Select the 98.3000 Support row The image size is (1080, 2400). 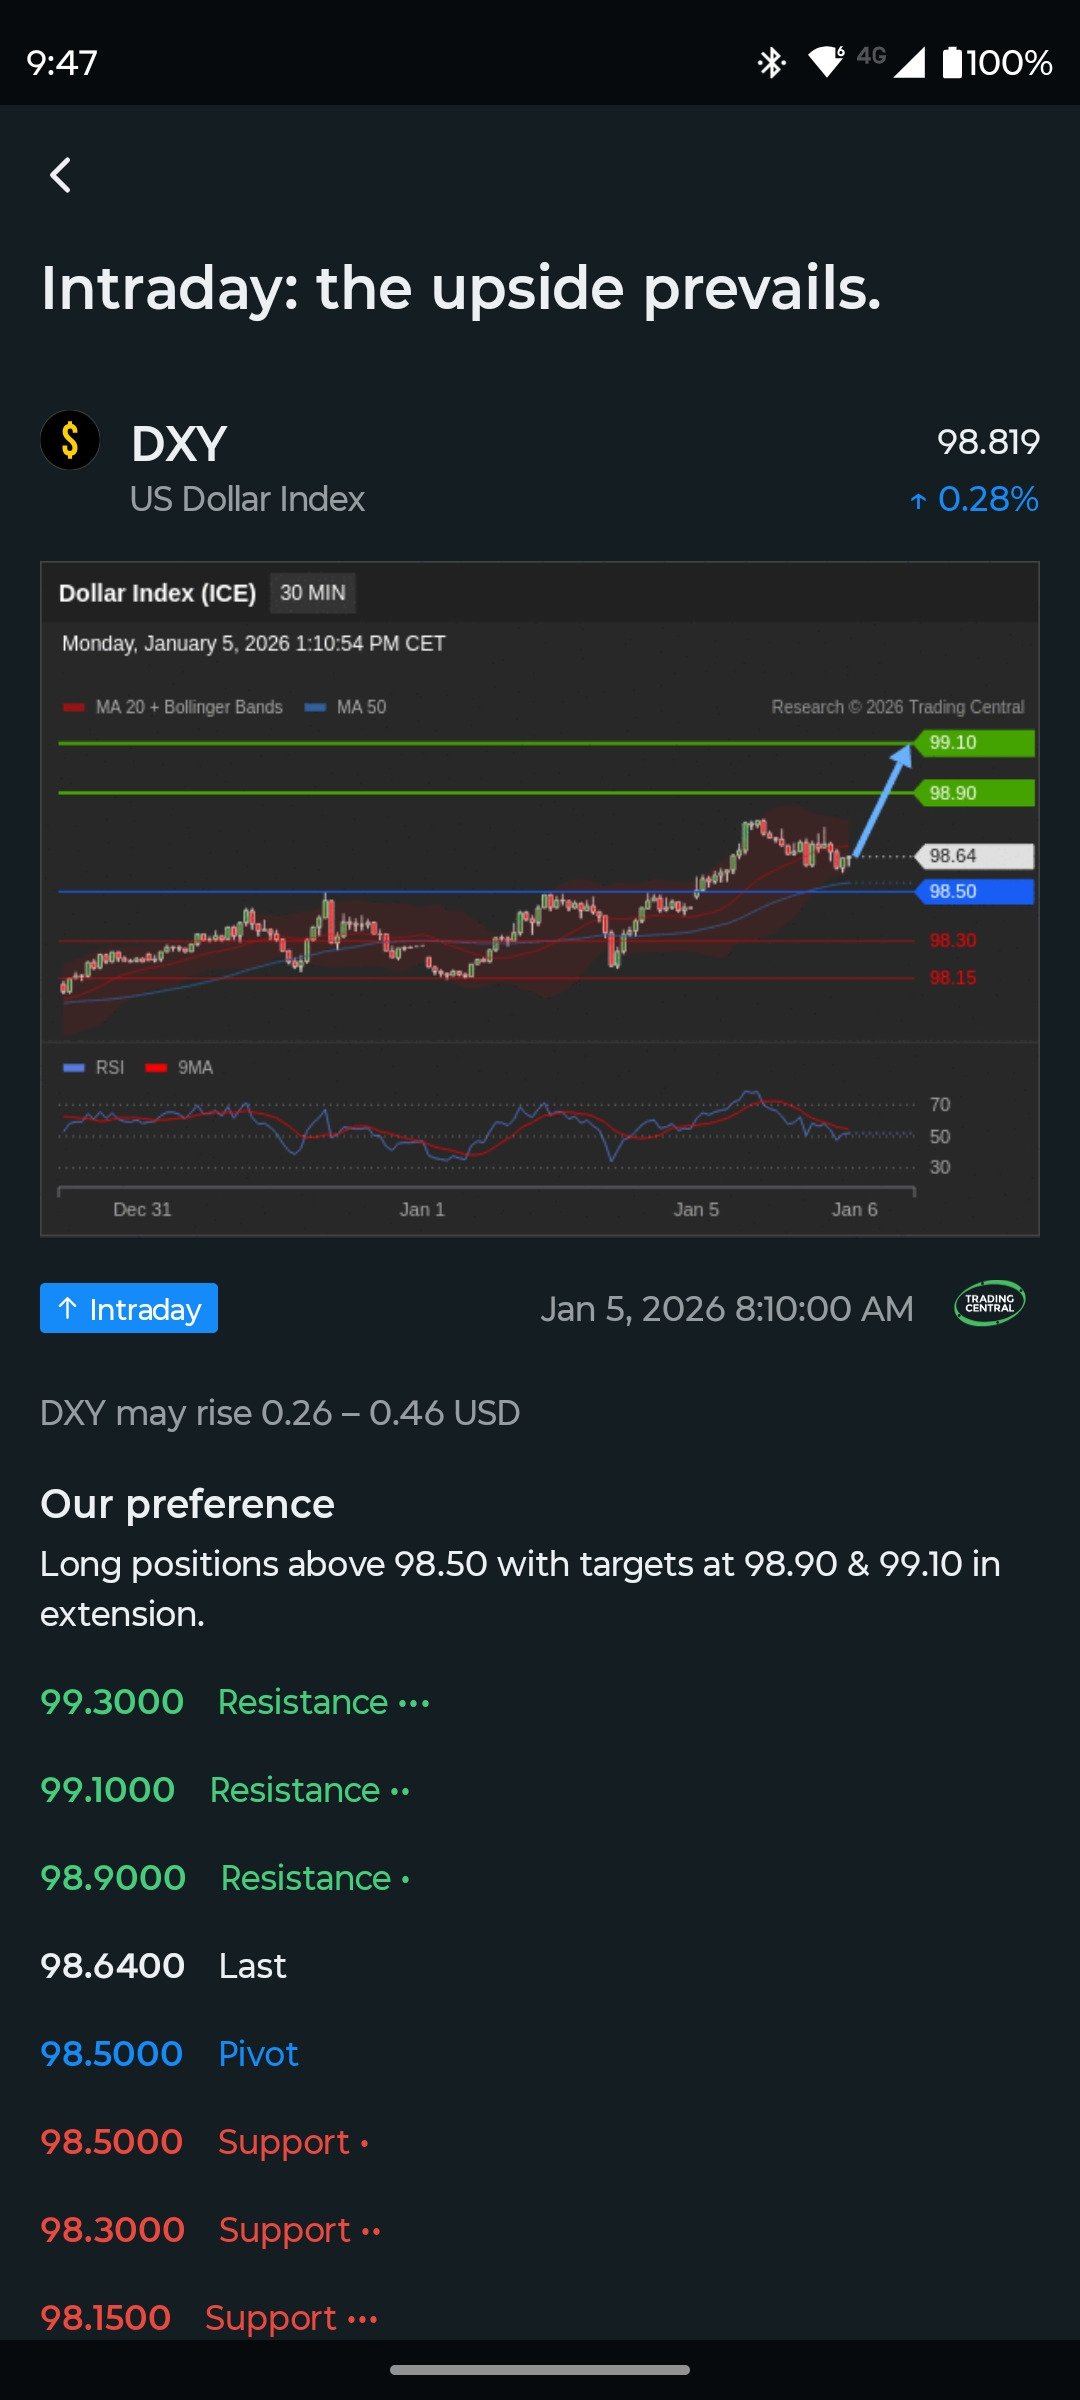point(211,2230)
